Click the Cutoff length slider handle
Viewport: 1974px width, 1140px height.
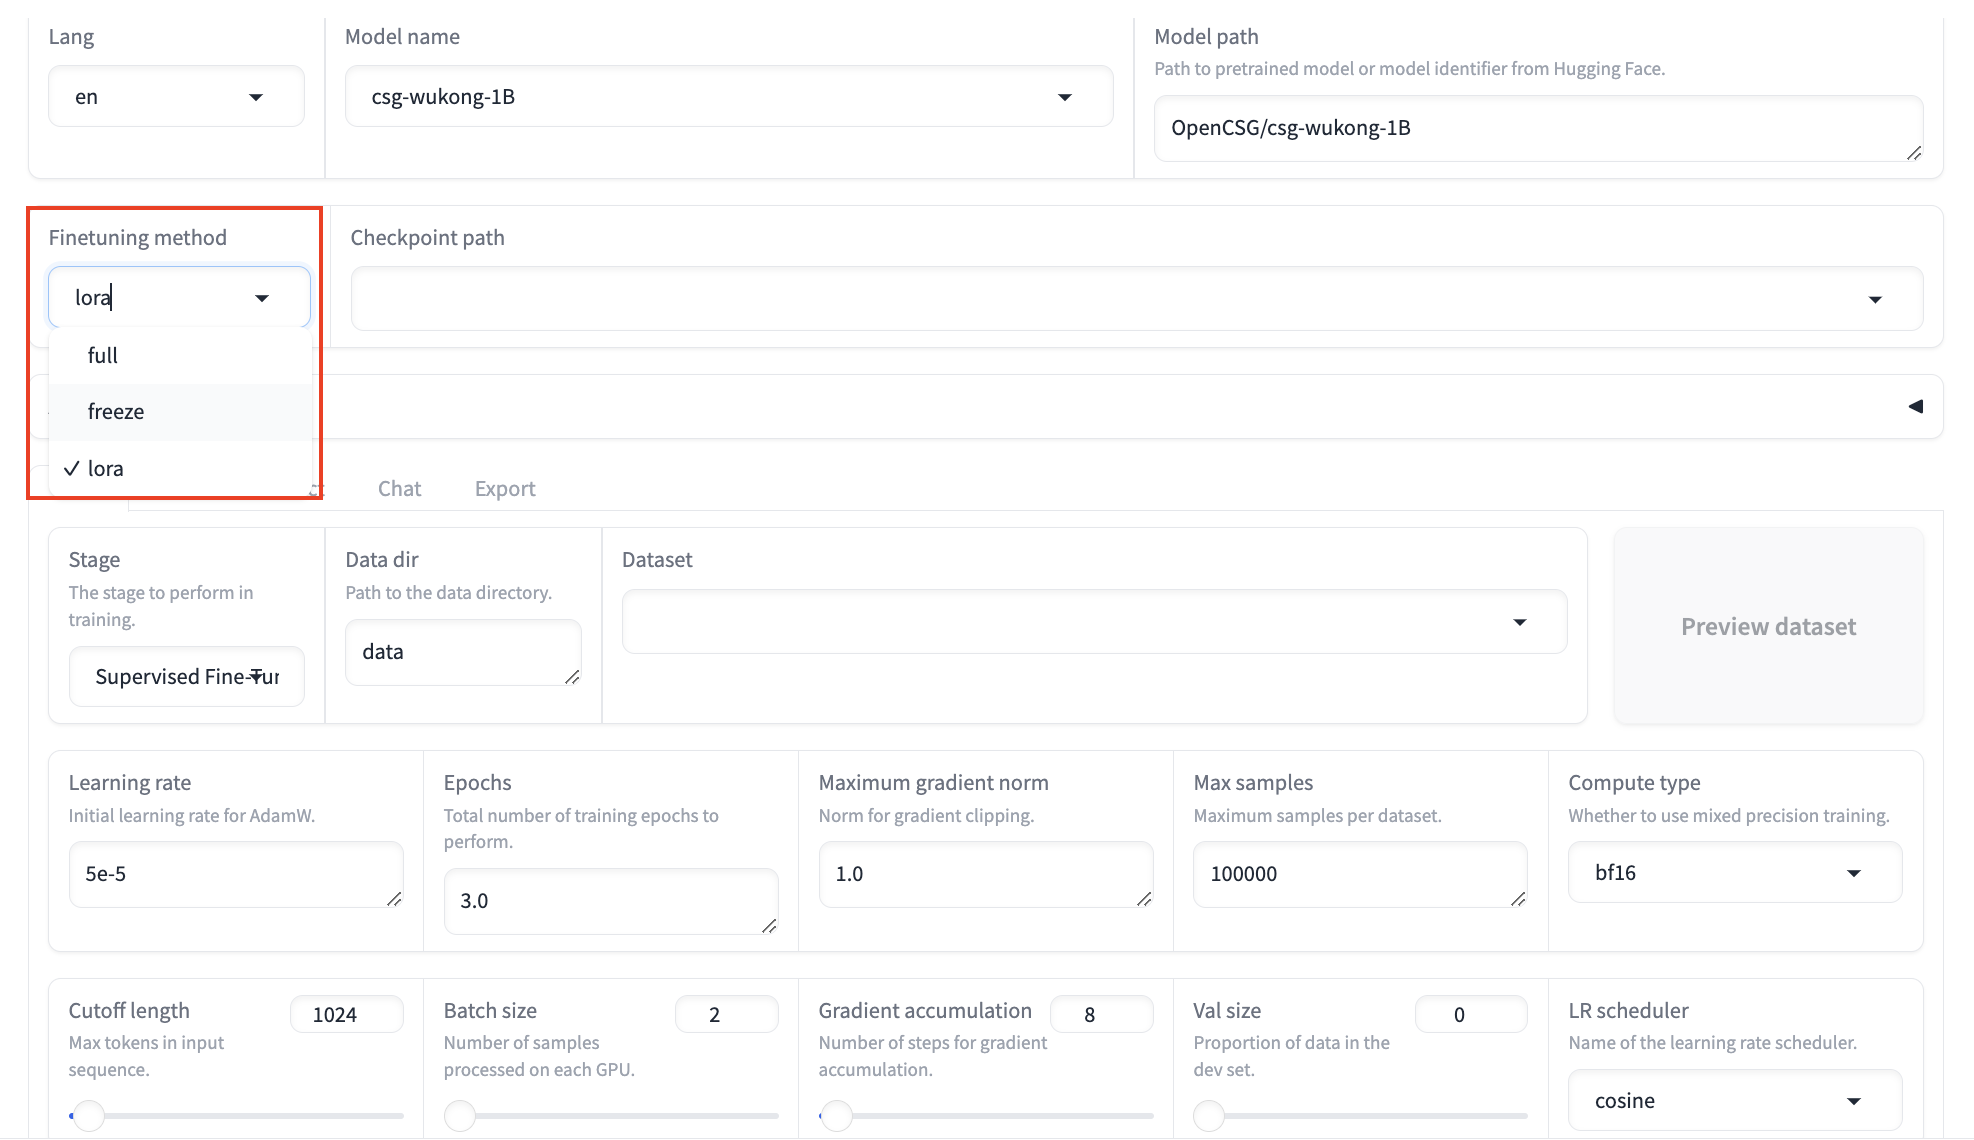(x=89, y=1115)
